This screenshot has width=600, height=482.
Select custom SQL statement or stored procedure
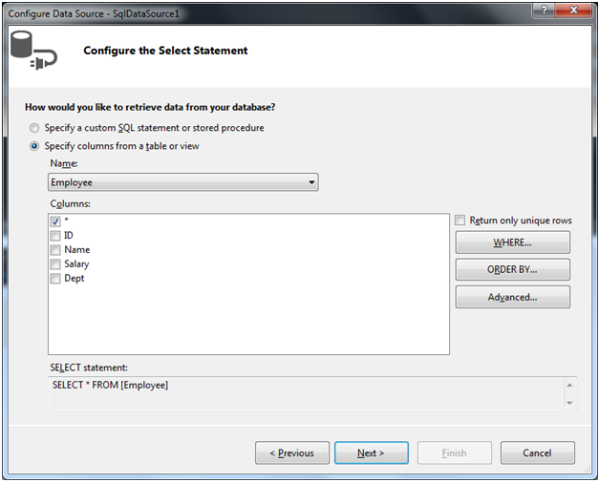36,128
